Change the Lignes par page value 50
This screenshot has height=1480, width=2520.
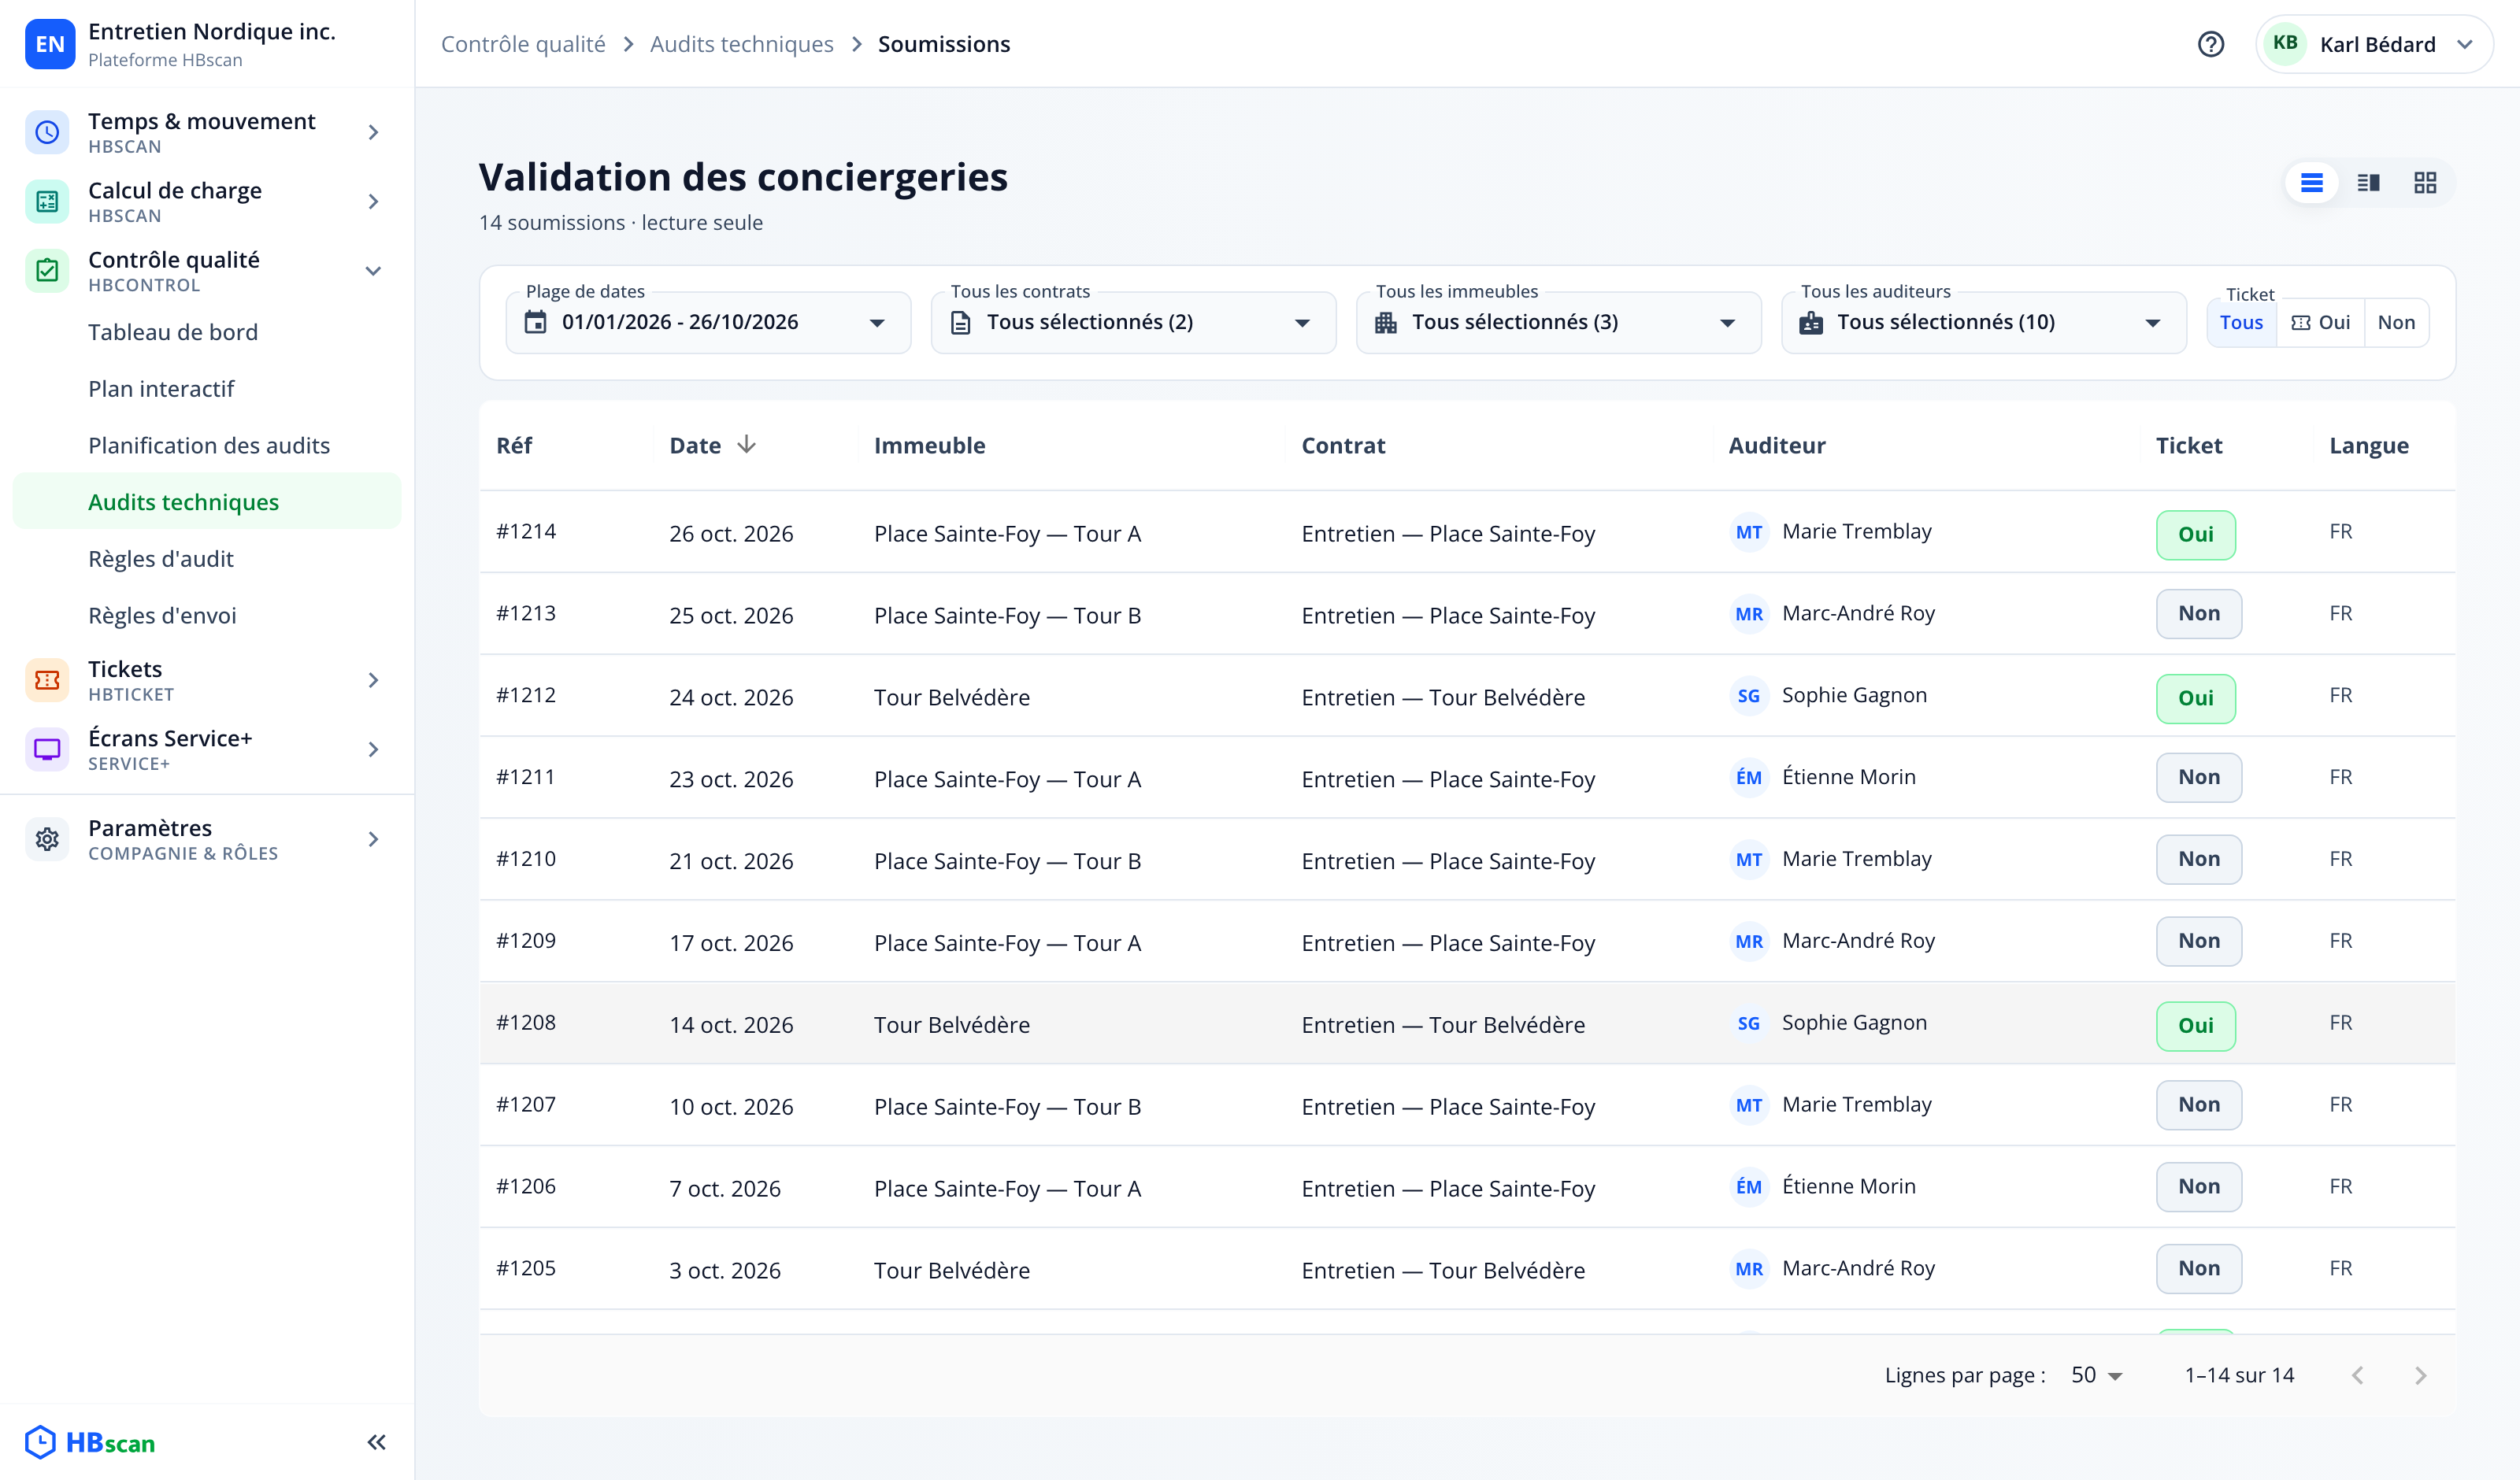click(2096, 1375)
